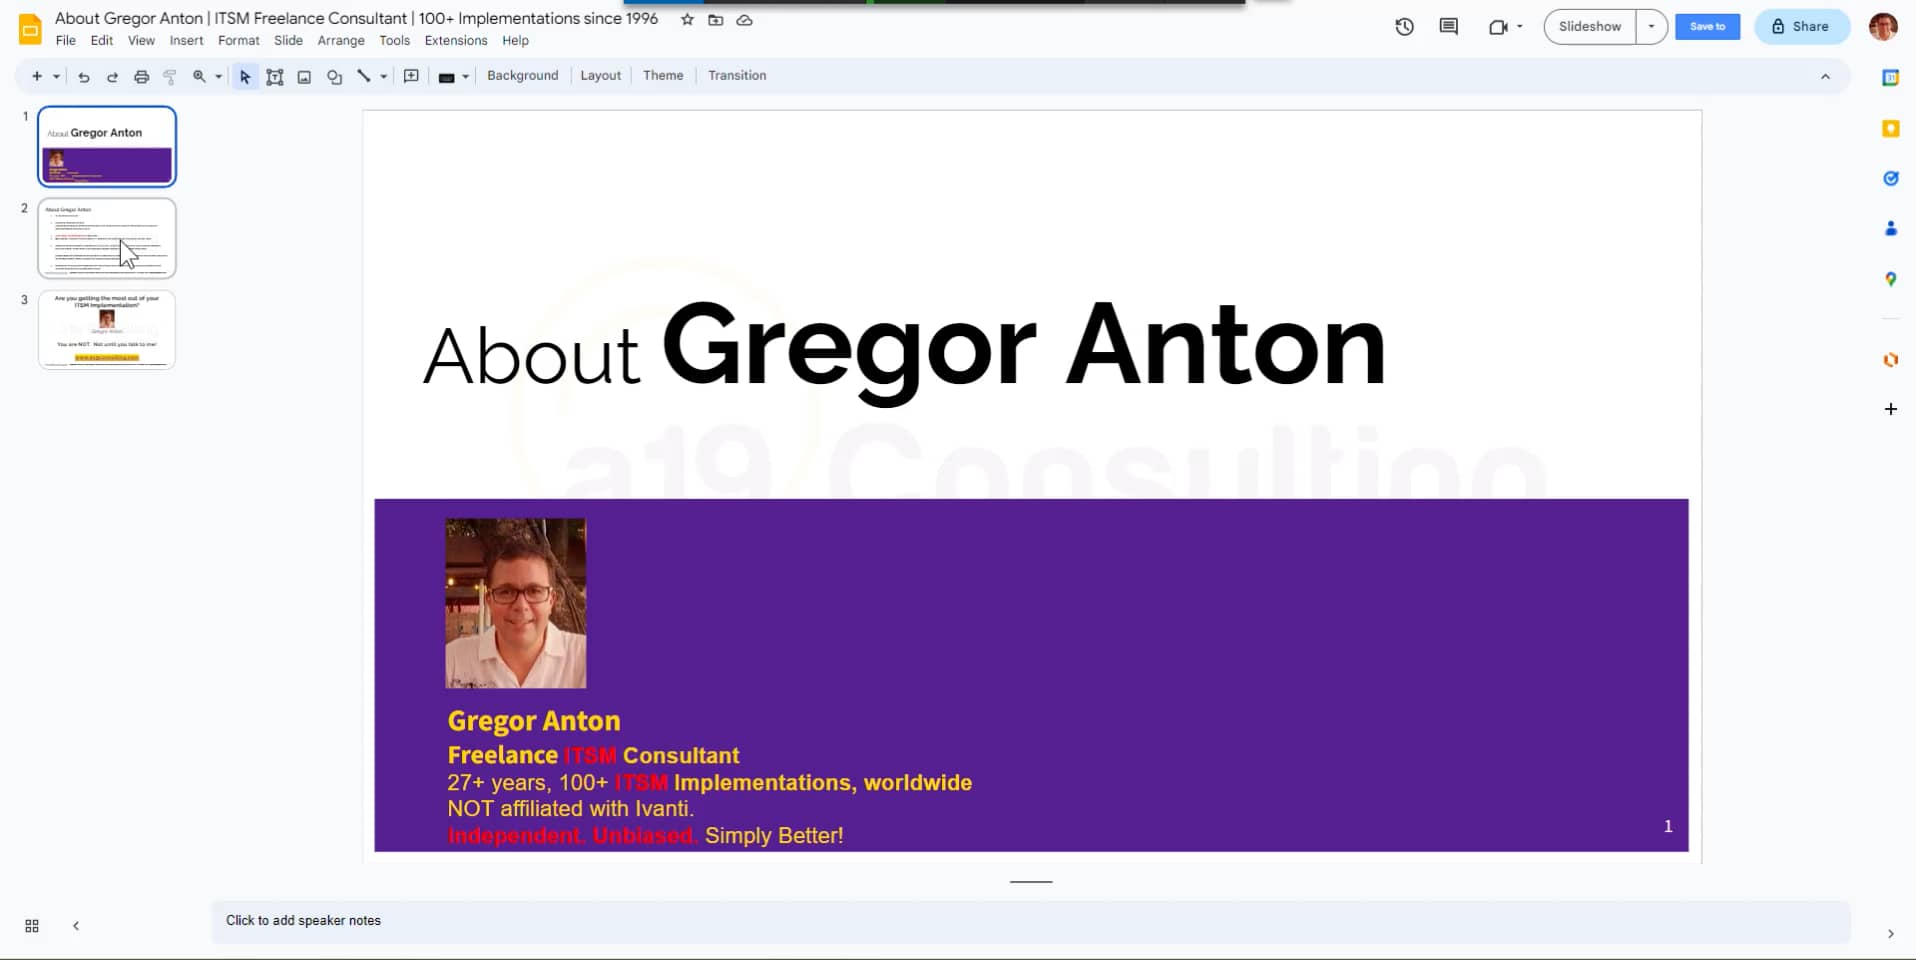The width and height of the screenshot is (1916, 960).
Task: Open the Slideshow options dropdown
Action: coord(1651,27)
